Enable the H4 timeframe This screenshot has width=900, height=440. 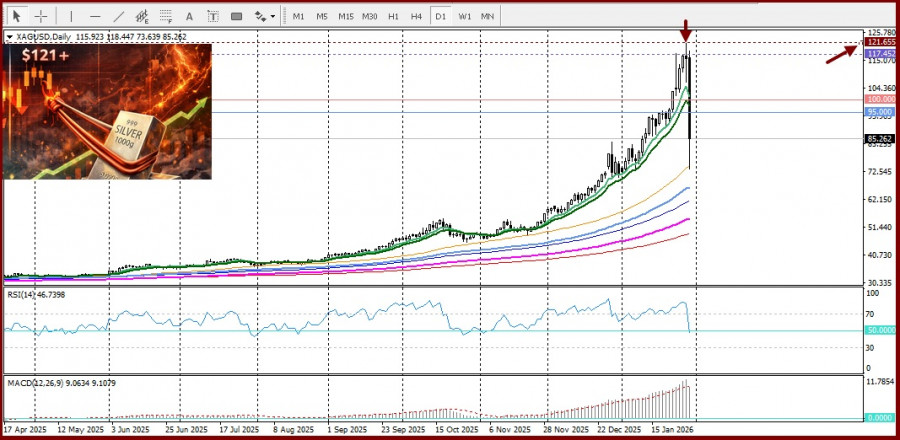(x=417, y=17)
